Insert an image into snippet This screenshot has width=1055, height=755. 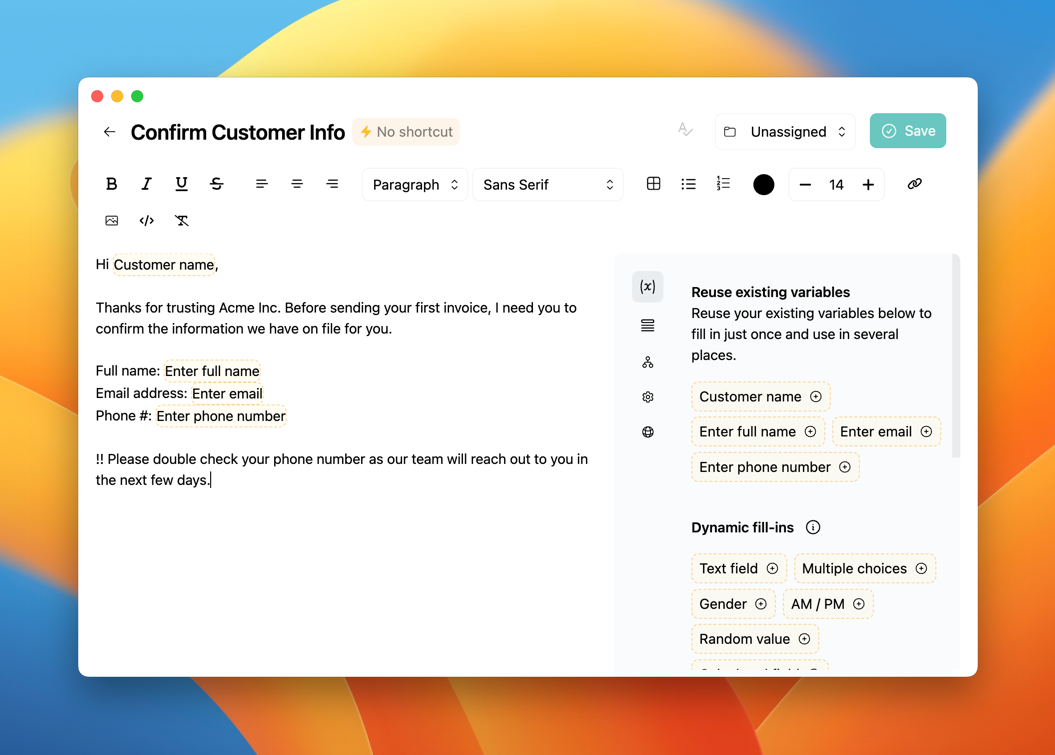111,221
